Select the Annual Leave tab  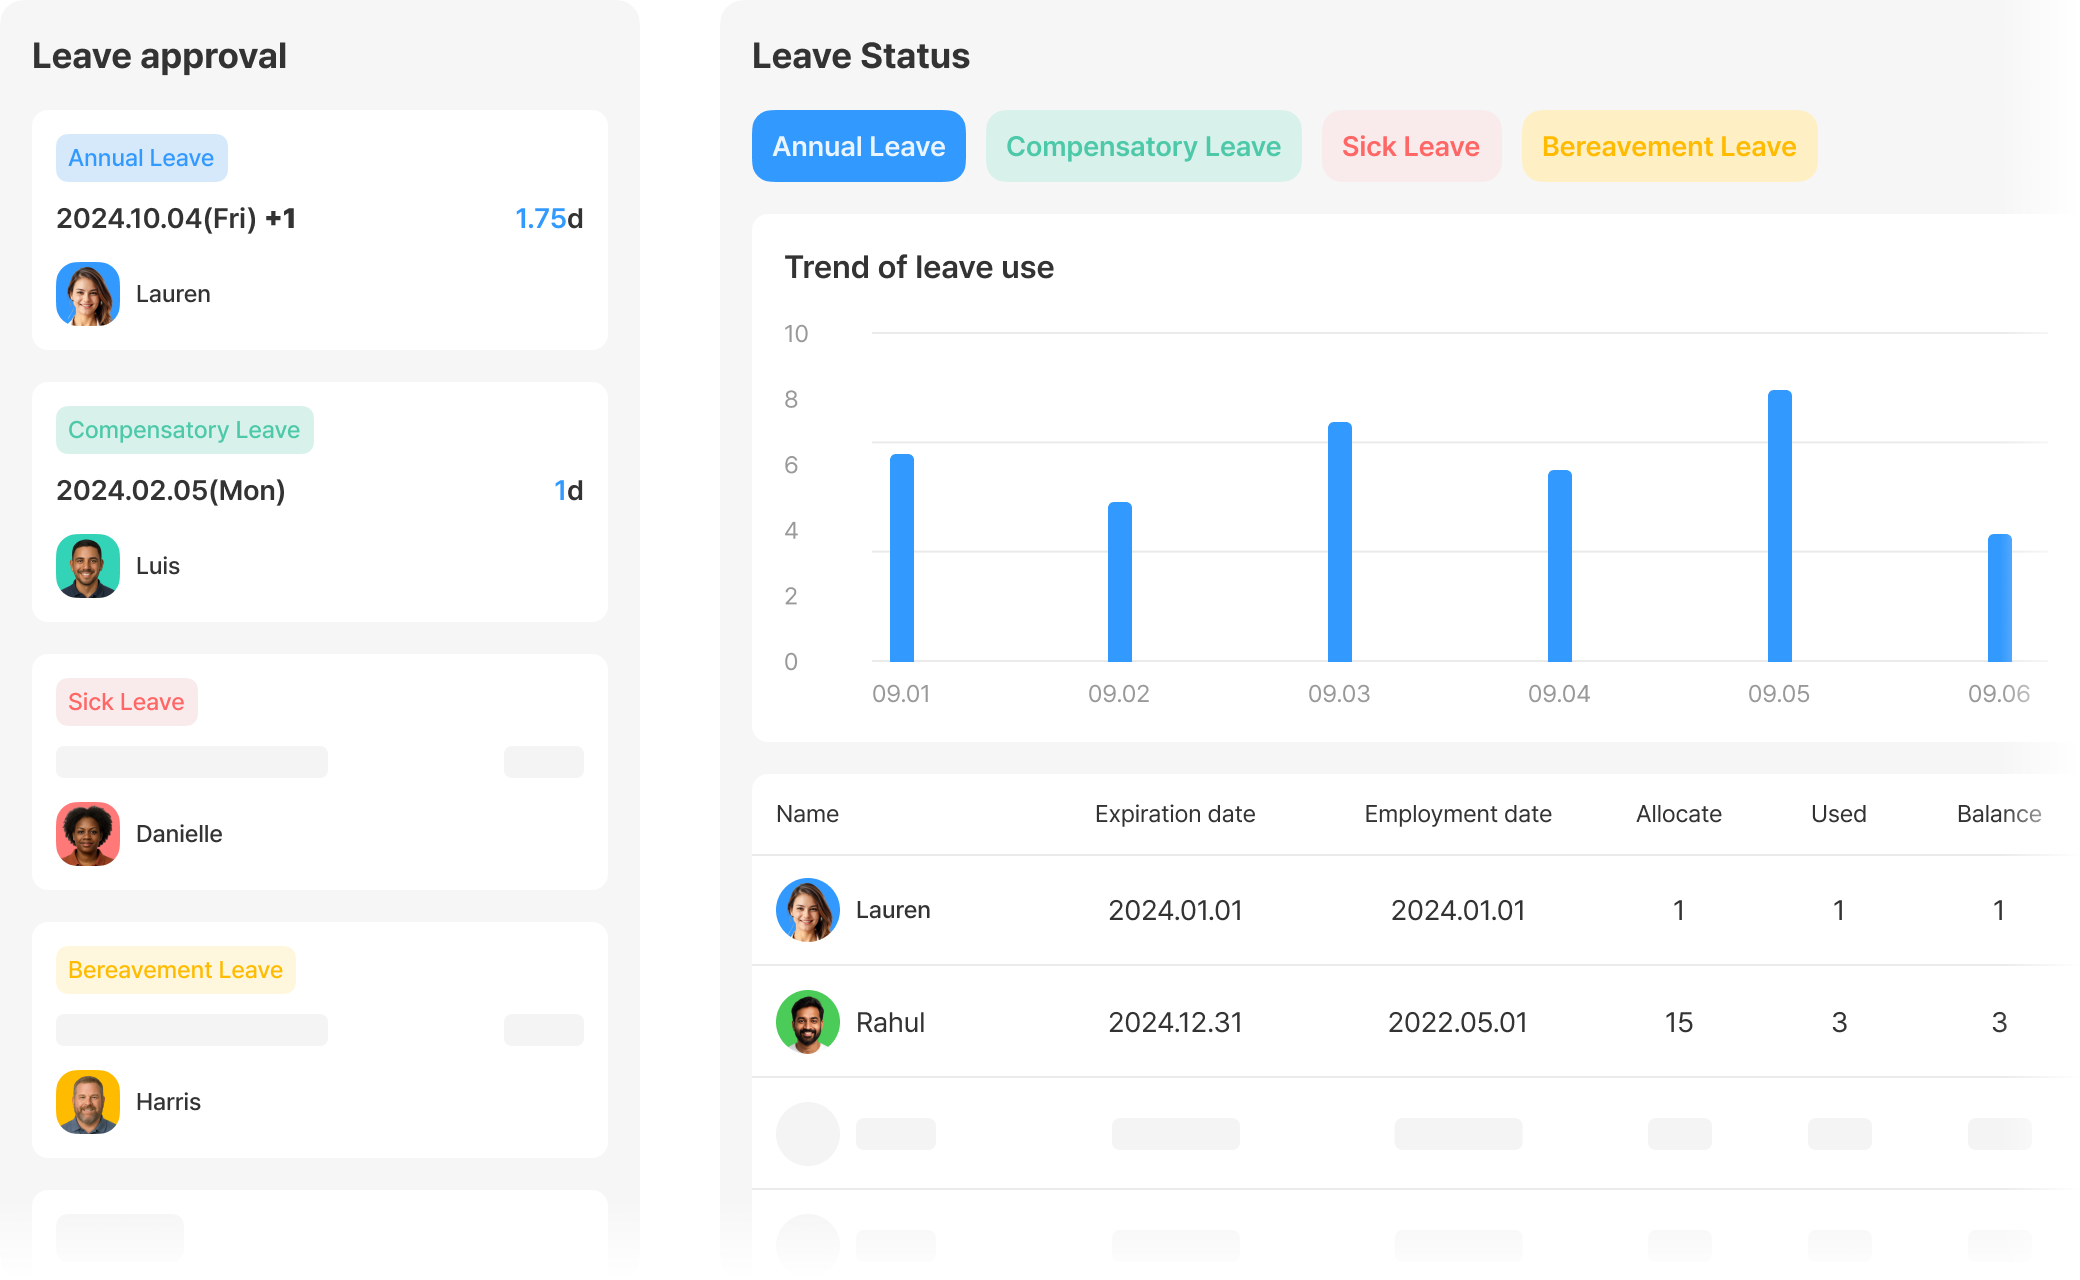858,146
